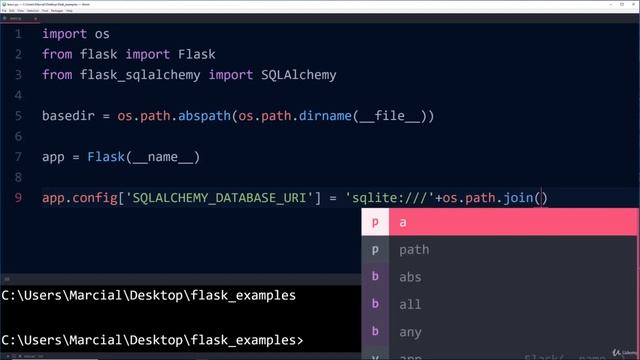Viewport: 640px width, 360px height.
Task: Choose the 'all' autocomplete suggestion
Action: point(500,304)
